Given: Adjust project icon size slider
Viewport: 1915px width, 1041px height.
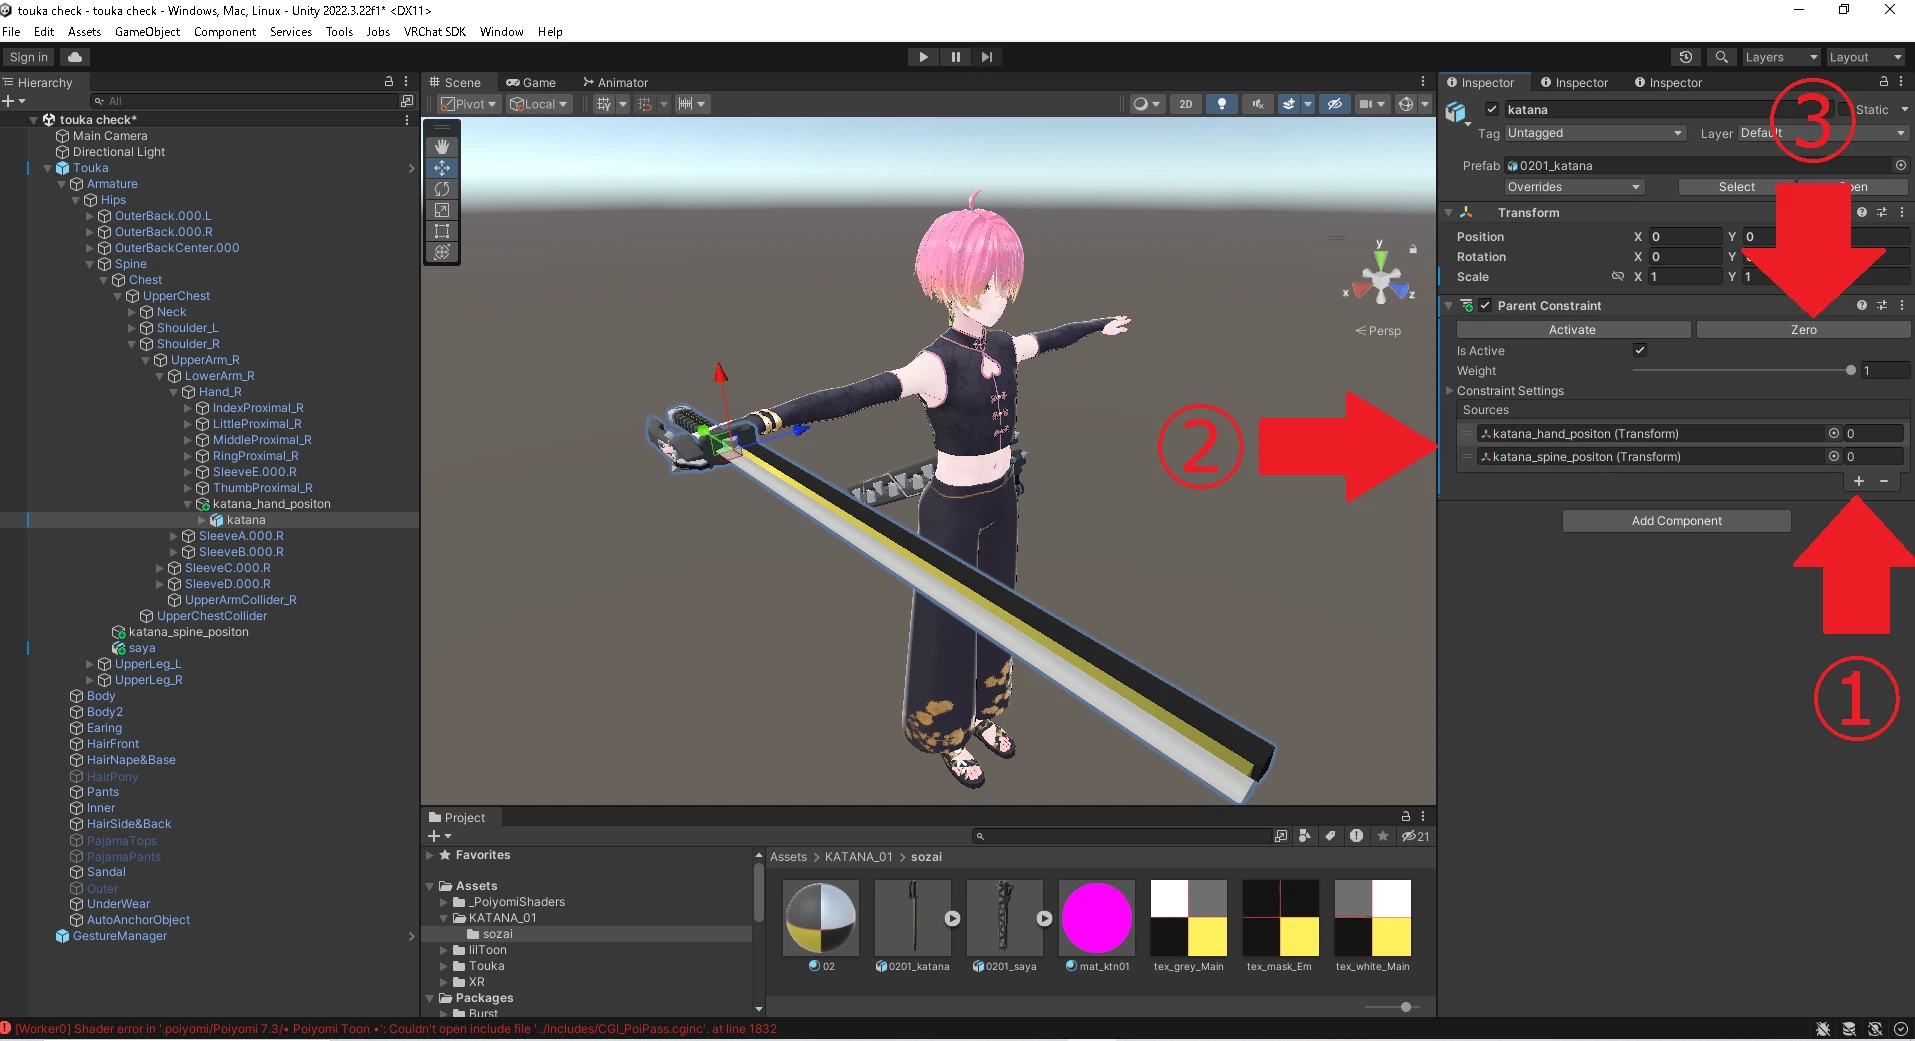Looking at the screenshot, I should pos(1405,1007).
